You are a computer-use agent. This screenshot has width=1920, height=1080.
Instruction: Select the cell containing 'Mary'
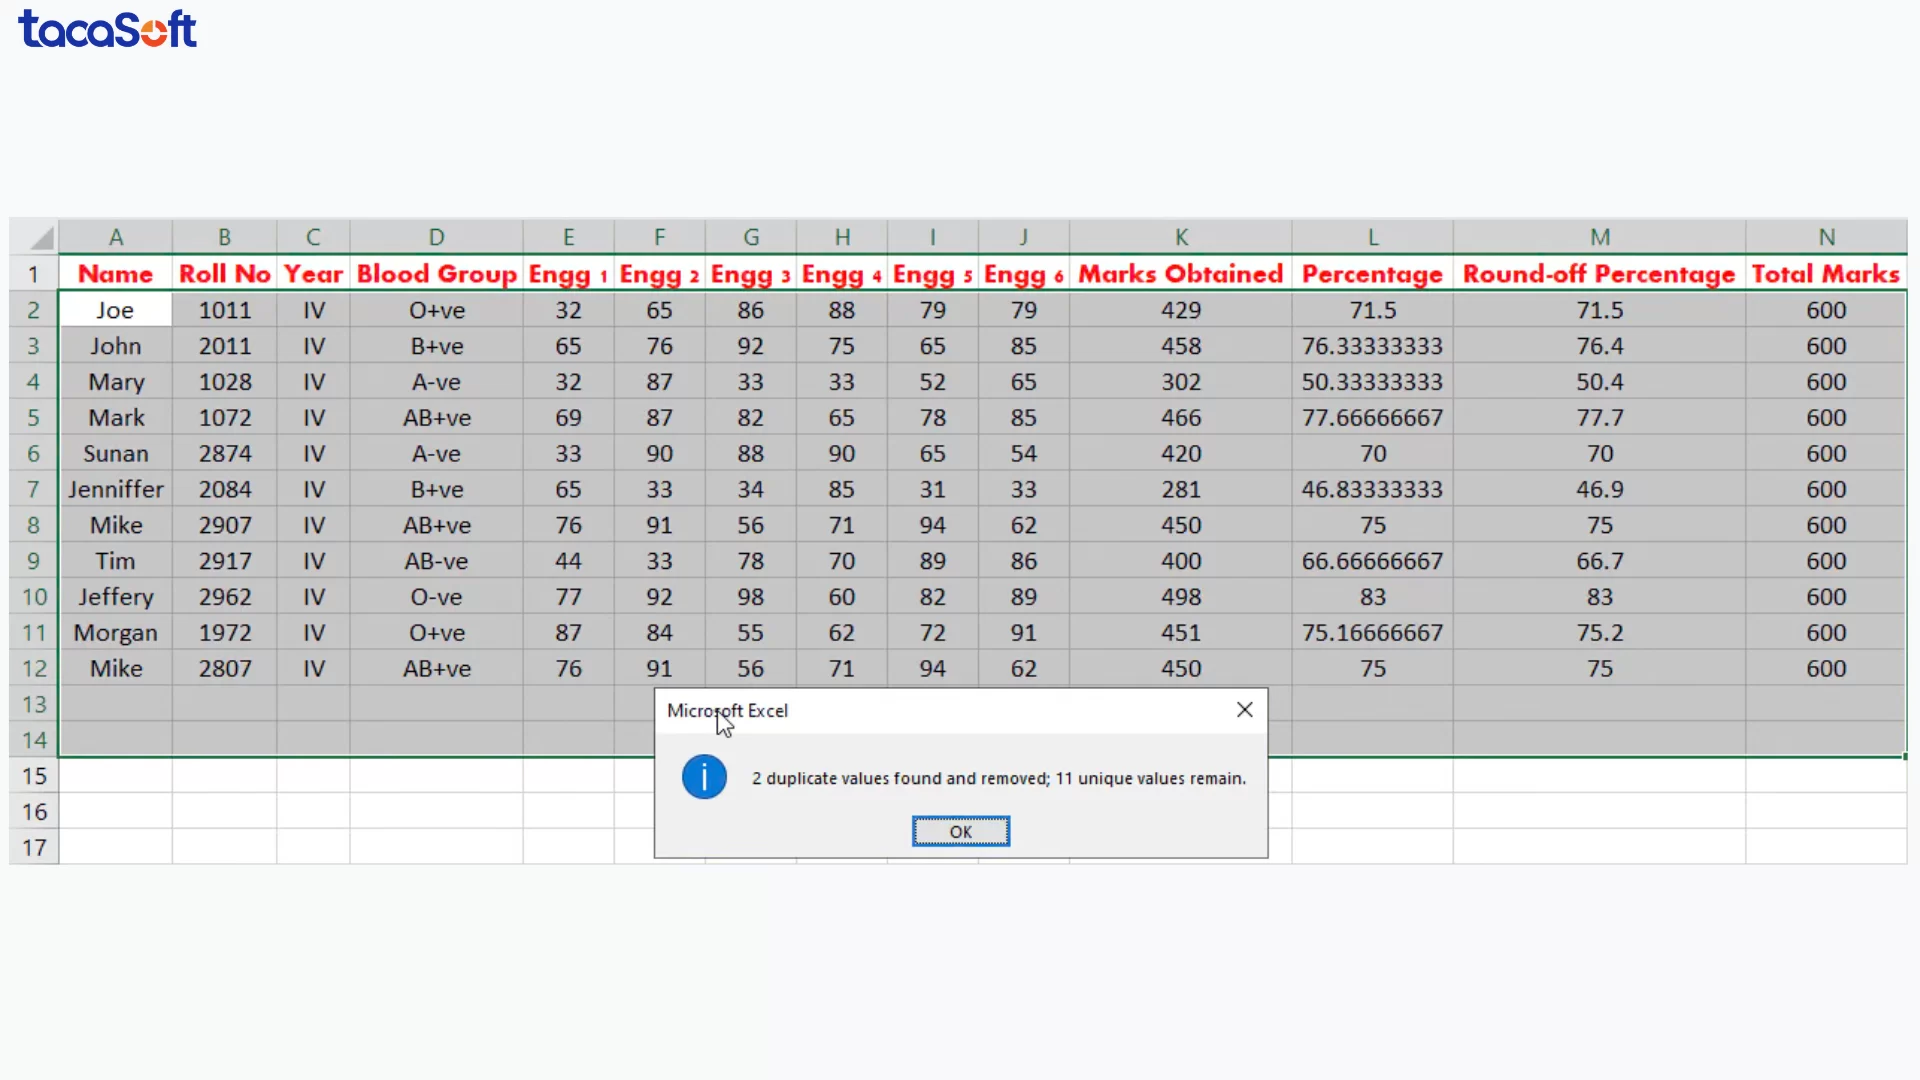116,382
